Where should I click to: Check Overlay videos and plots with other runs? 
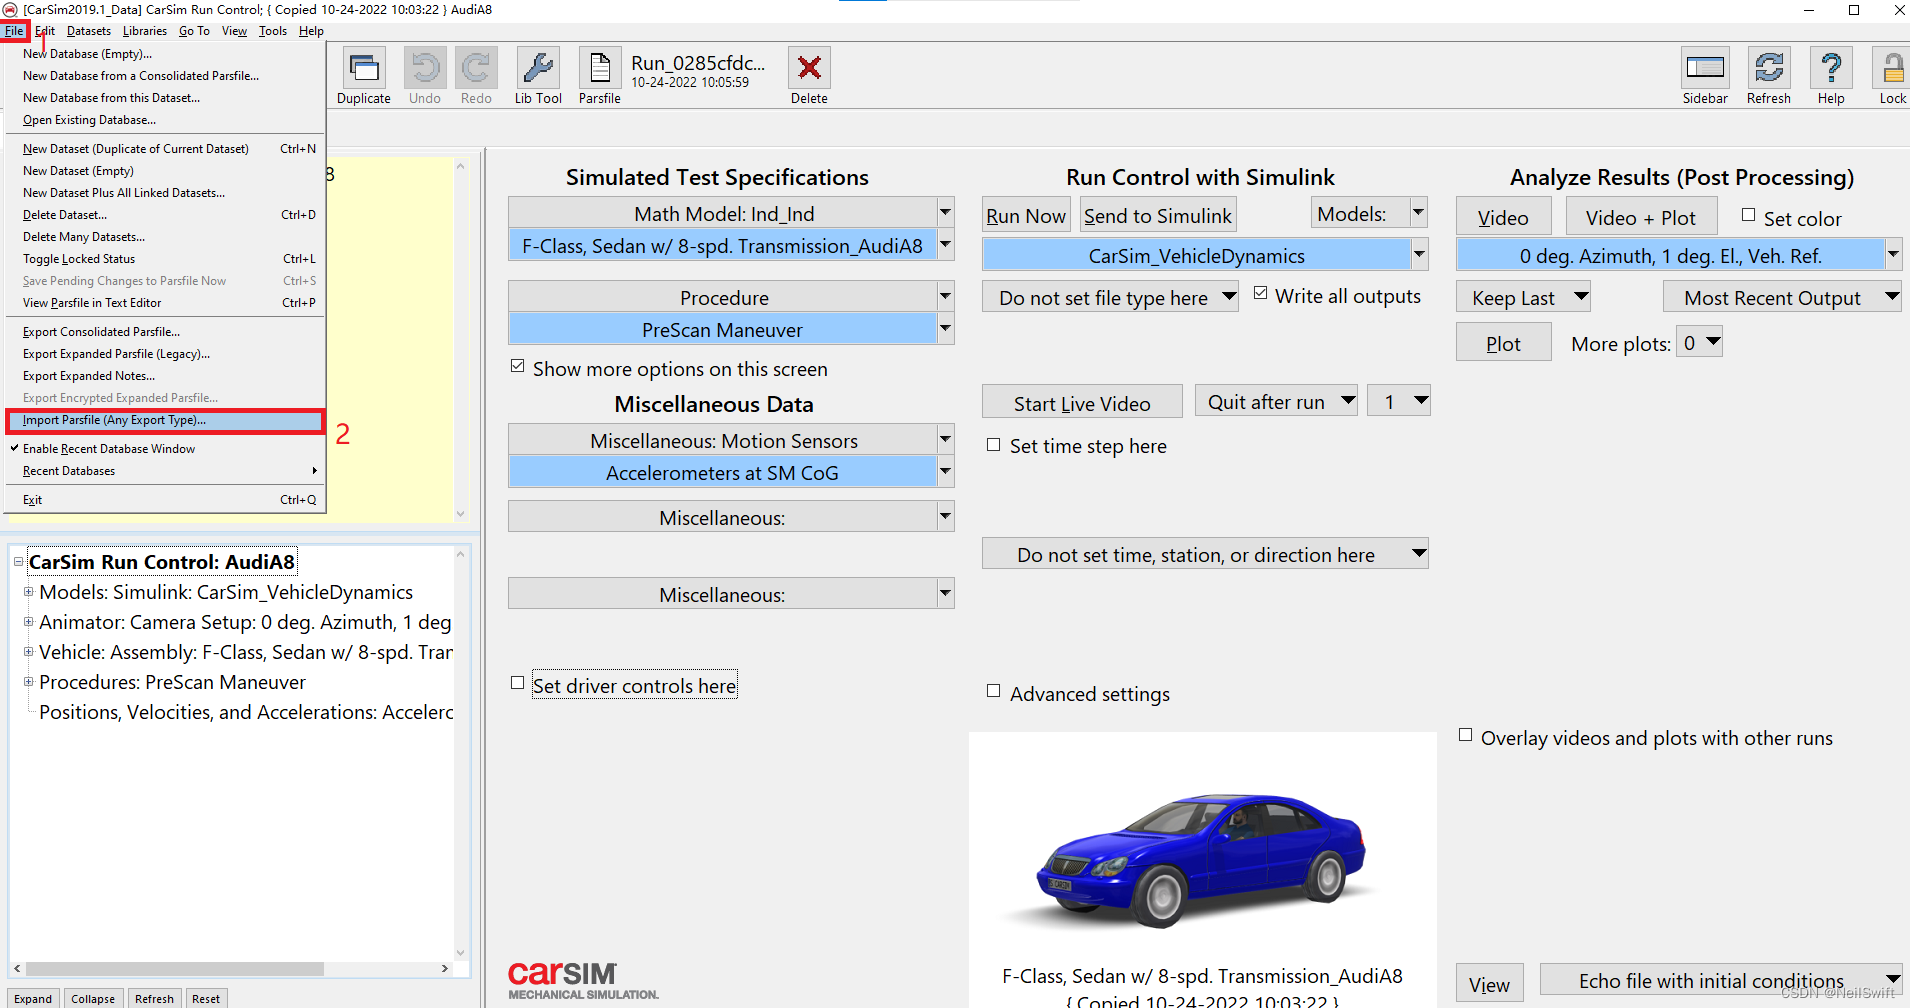[1466, 735]
